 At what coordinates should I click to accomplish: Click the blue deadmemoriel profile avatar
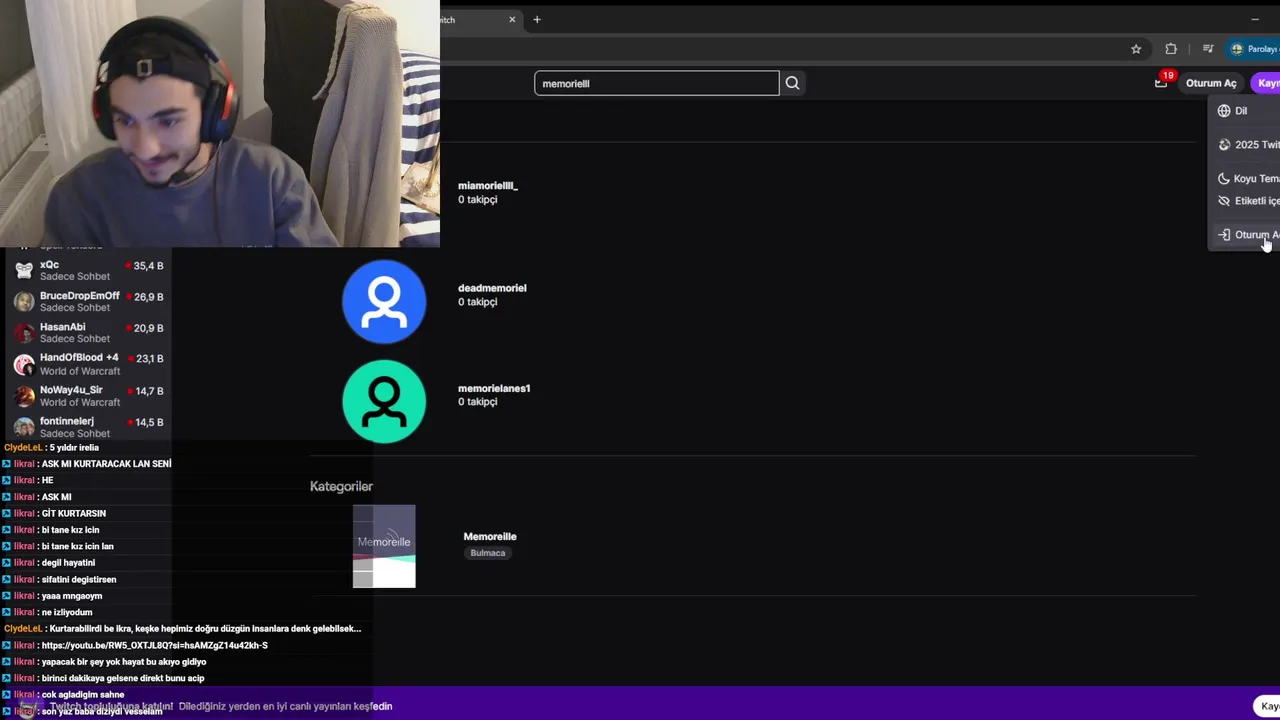pyautogui.click(x=384, y=302)
